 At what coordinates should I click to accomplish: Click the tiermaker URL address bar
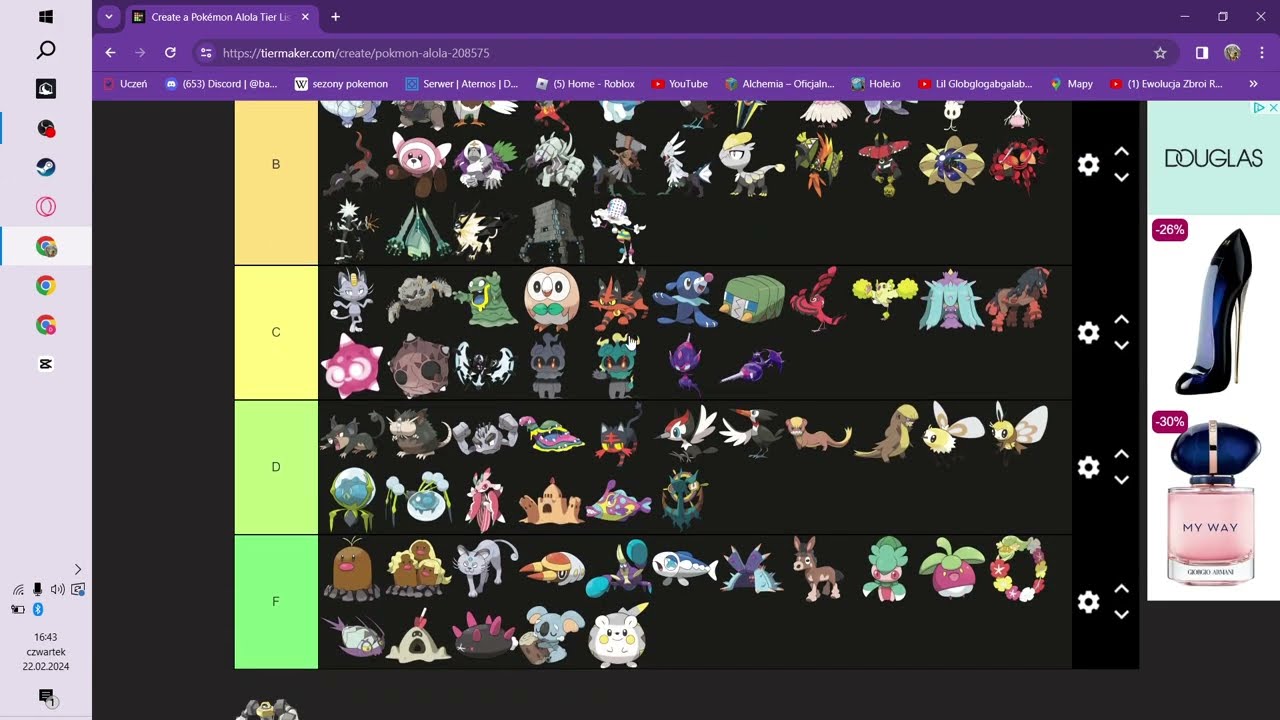coord(680,53)
